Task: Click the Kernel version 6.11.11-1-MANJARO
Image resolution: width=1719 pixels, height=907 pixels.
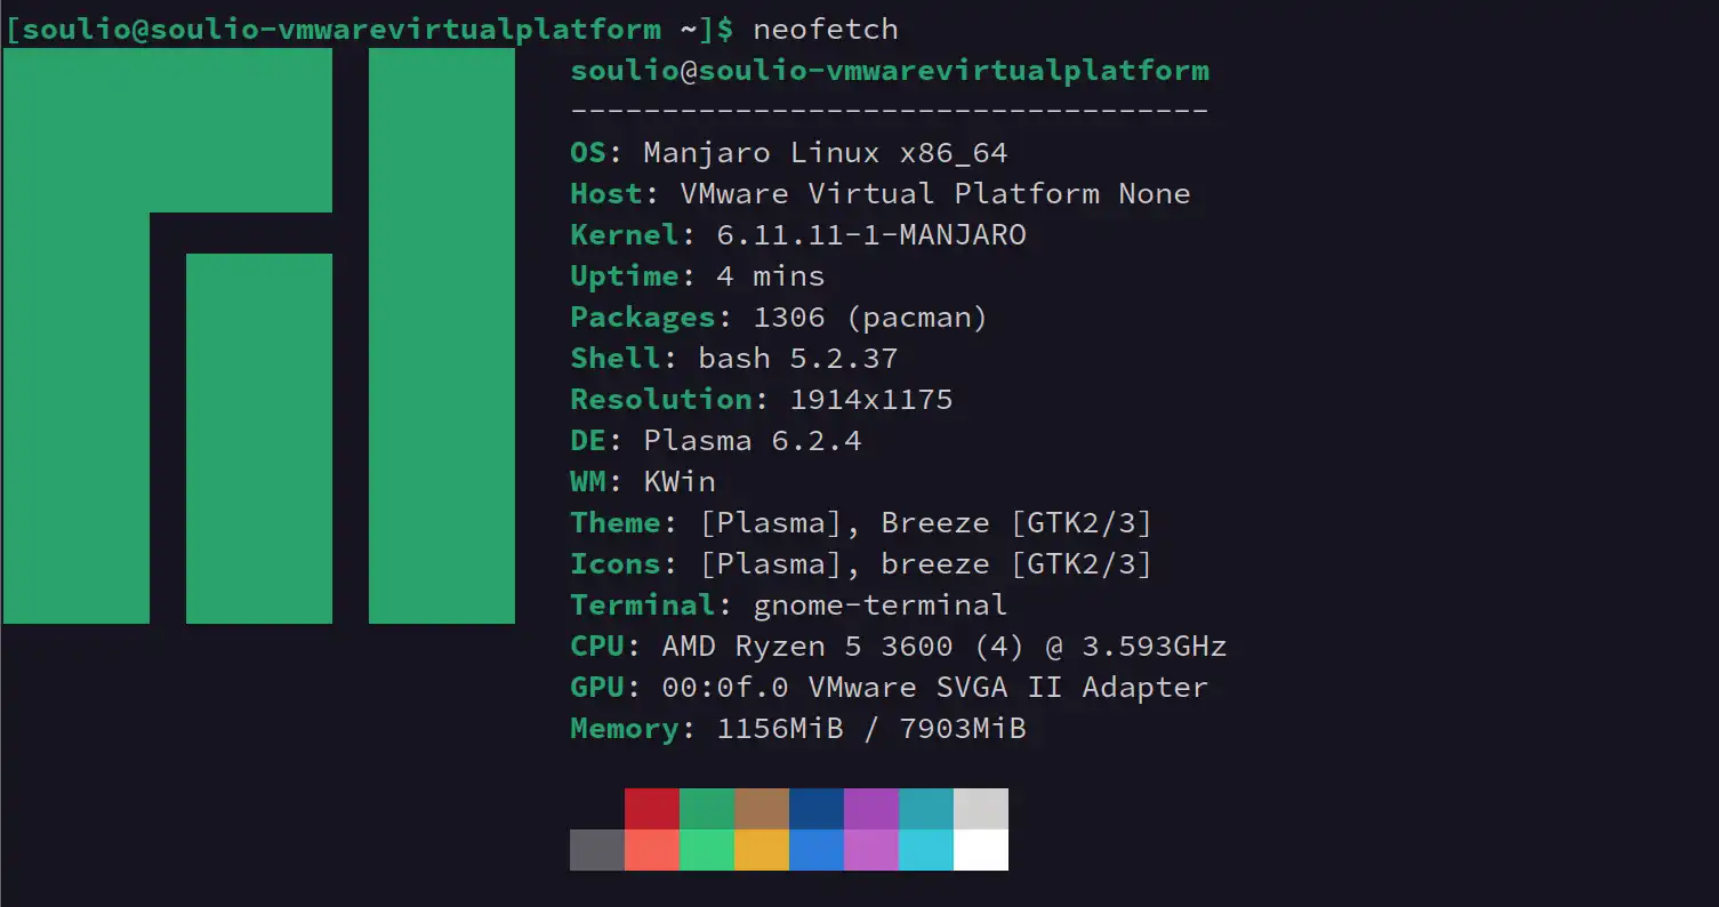Action: [x=870, y=235]
